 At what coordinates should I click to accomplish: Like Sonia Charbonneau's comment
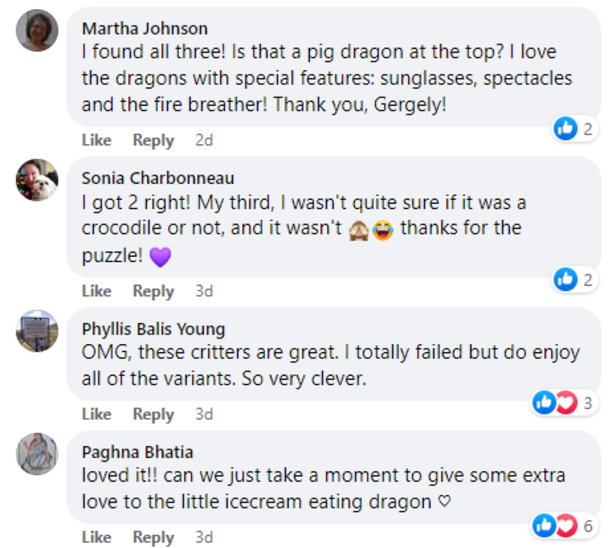pos(96,291)
